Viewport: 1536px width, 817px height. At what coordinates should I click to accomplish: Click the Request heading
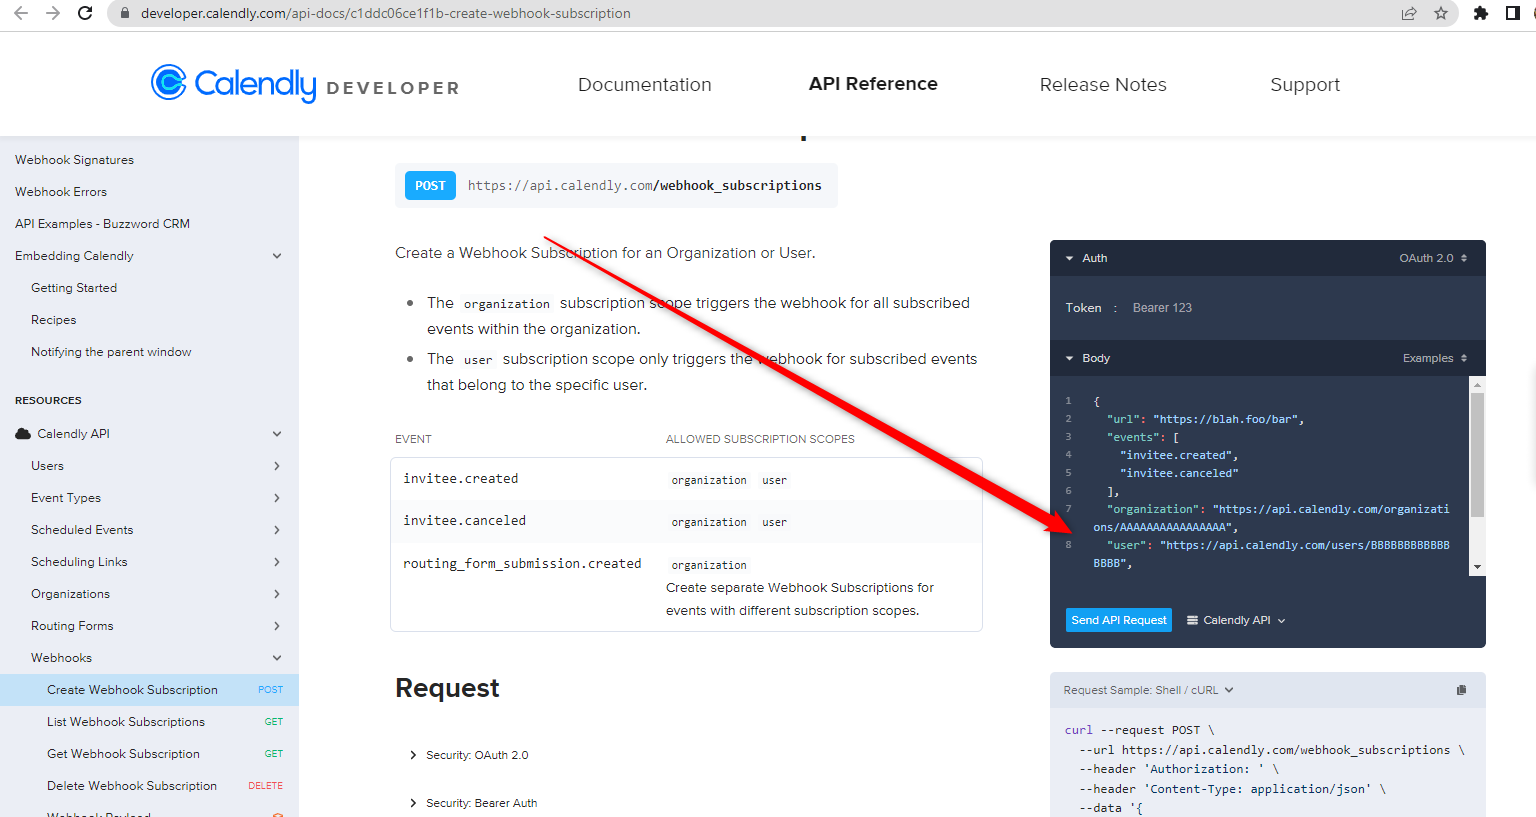(x=447, y=688)
